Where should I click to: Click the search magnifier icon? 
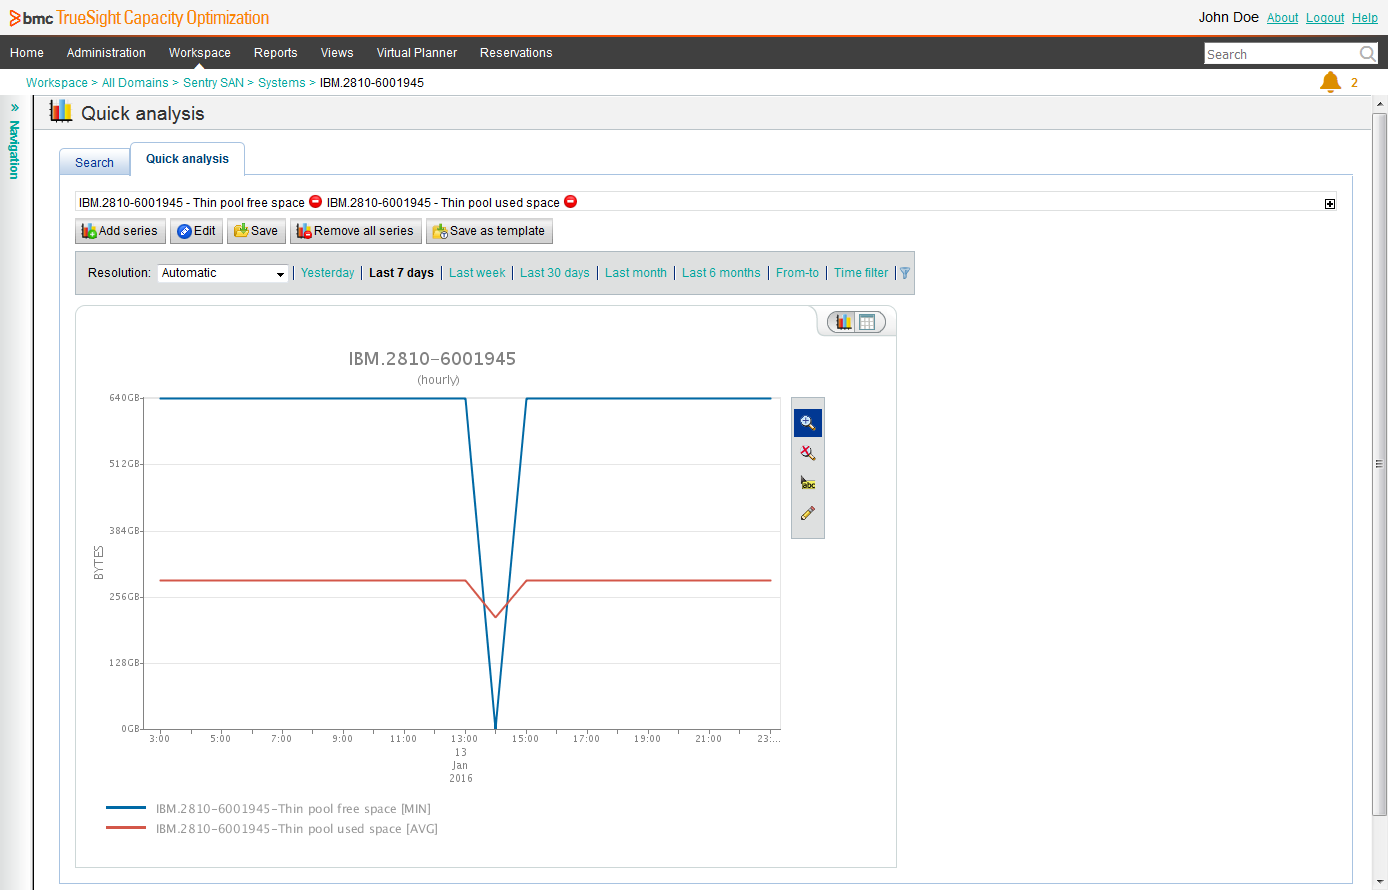pyautogui.click(x=1368, y=54)
